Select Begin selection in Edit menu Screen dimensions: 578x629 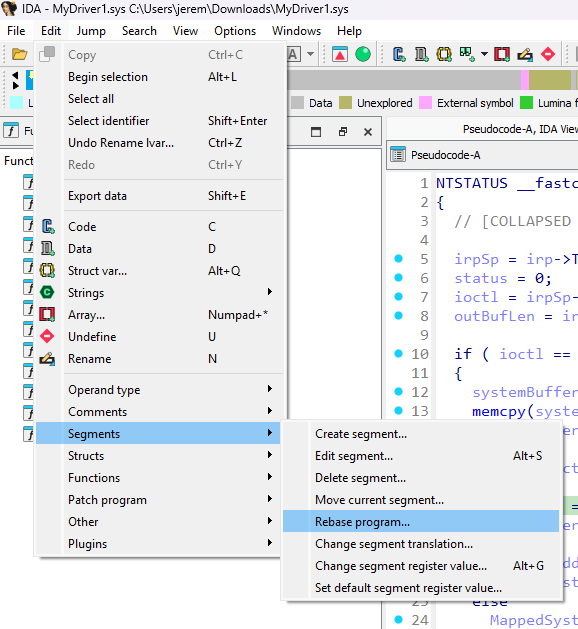[158, 77]
